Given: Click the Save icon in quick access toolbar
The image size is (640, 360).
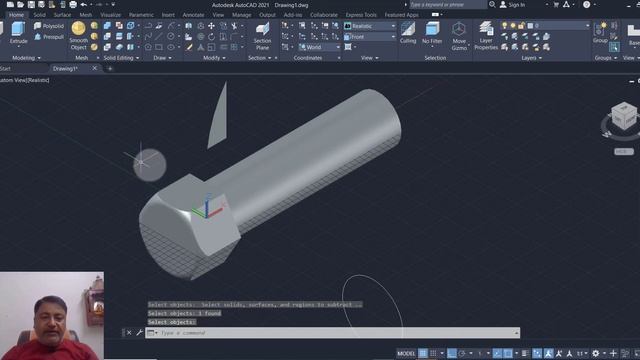Looking at the screenshot, I should point(31,5).
